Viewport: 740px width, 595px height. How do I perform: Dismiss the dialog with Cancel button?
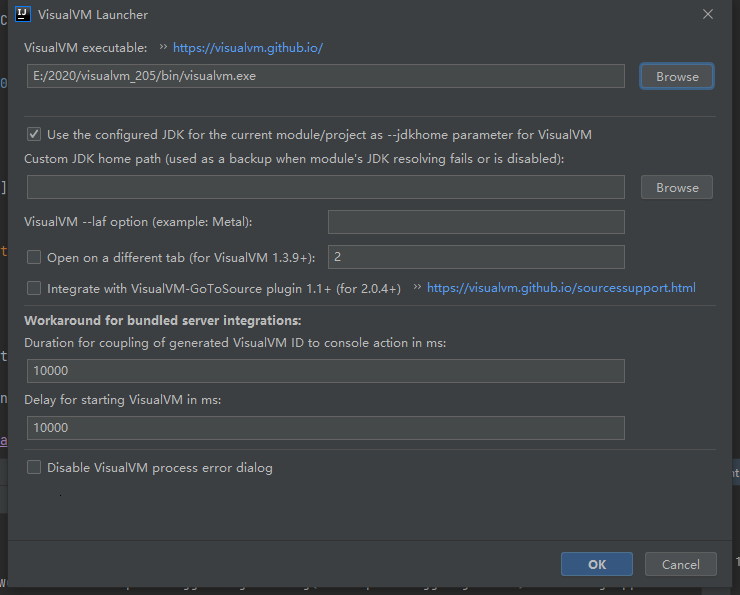point(681,564)
